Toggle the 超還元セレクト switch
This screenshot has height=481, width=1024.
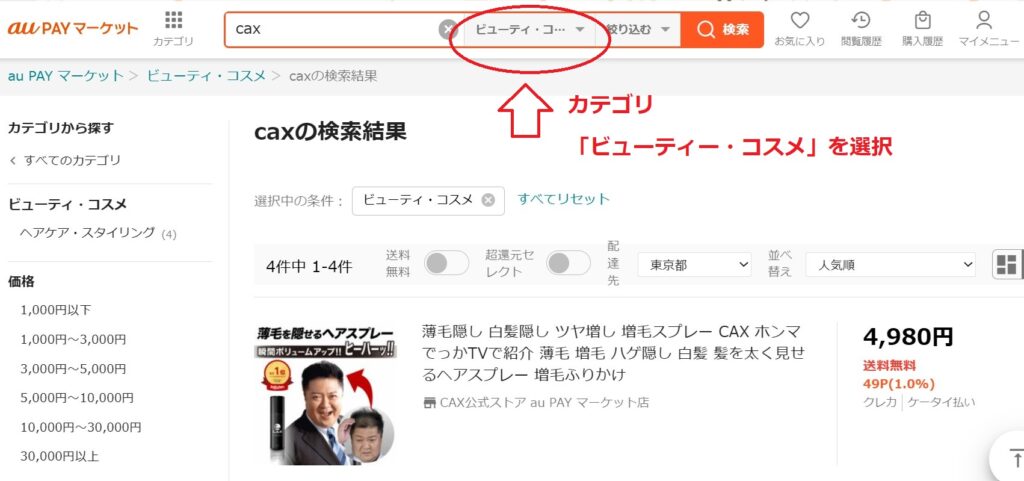568,264
